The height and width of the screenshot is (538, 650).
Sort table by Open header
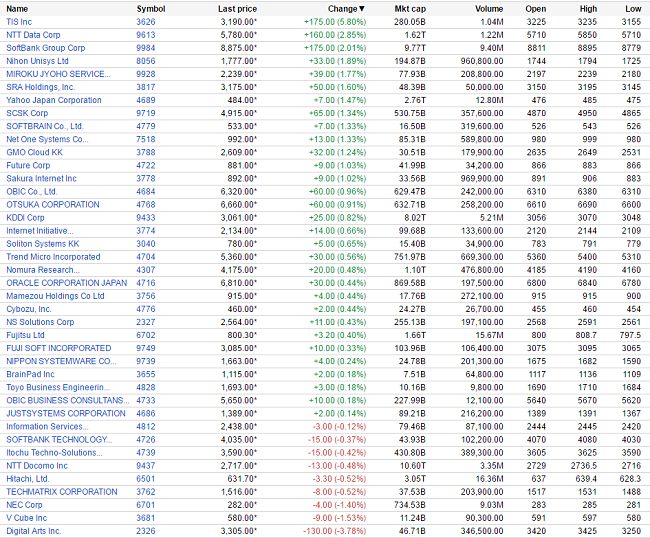point(536,9)
